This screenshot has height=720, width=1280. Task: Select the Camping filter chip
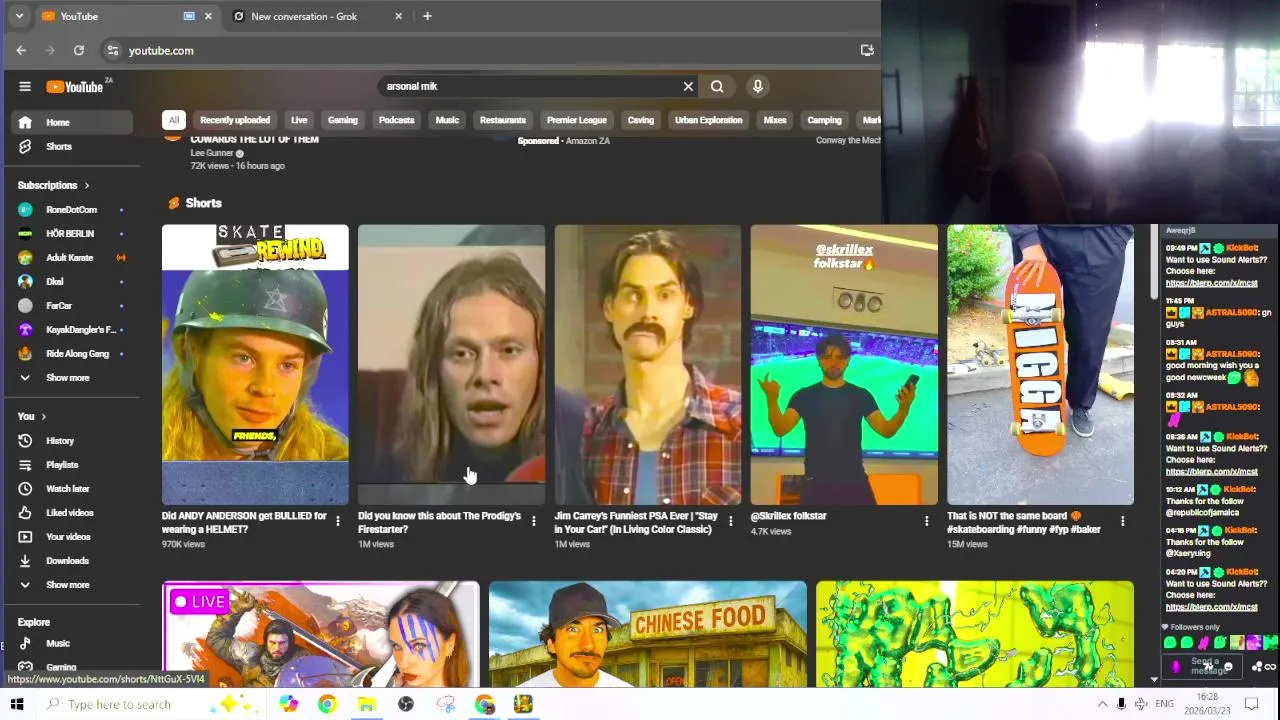824,120
